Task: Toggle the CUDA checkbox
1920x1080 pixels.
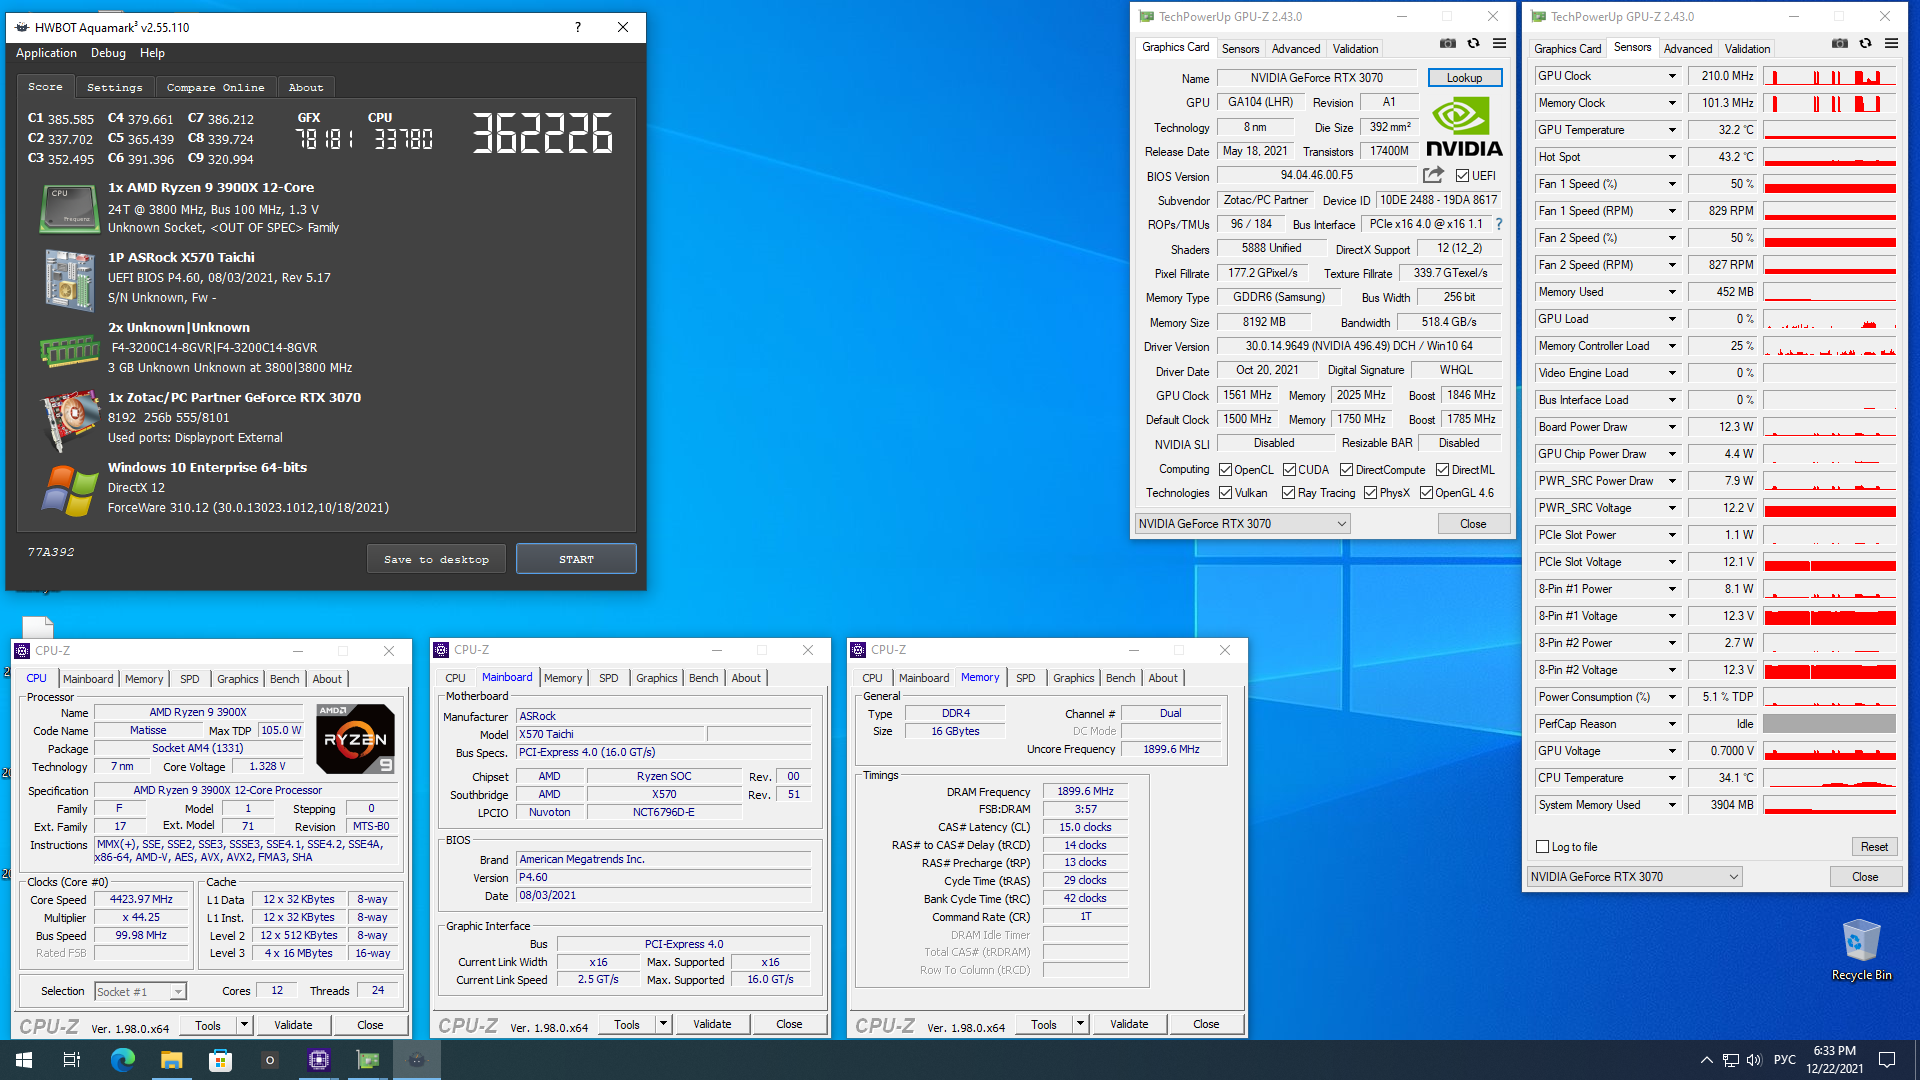Action: tap(1290, 470)
